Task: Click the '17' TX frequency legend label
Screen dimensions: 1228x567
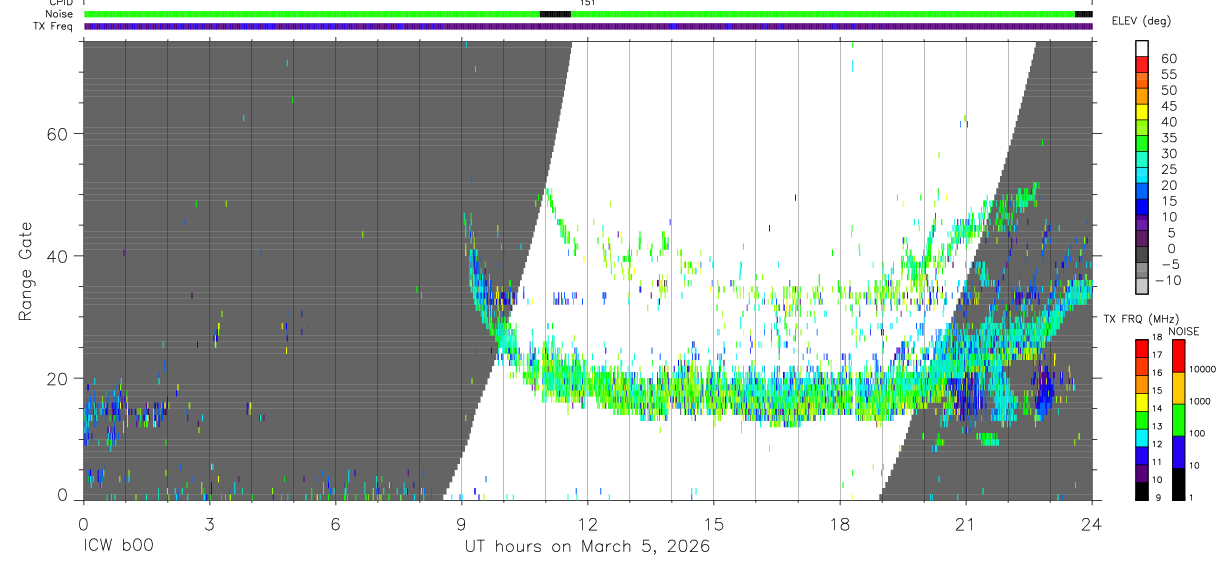Action: (x=1157, y=355)
